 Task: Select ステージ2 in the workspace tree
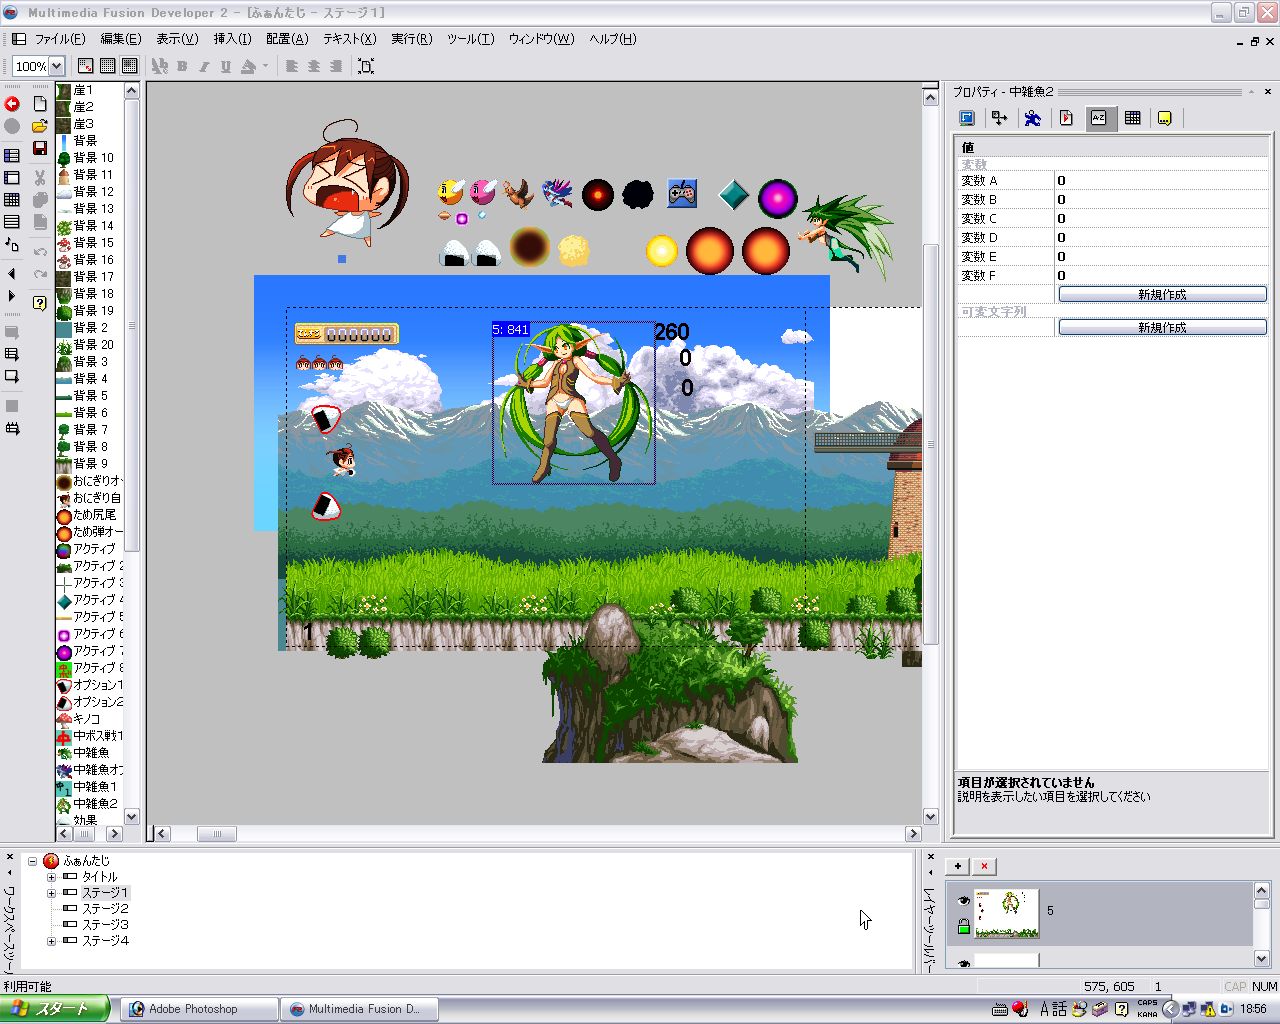[x=105, y=909]
